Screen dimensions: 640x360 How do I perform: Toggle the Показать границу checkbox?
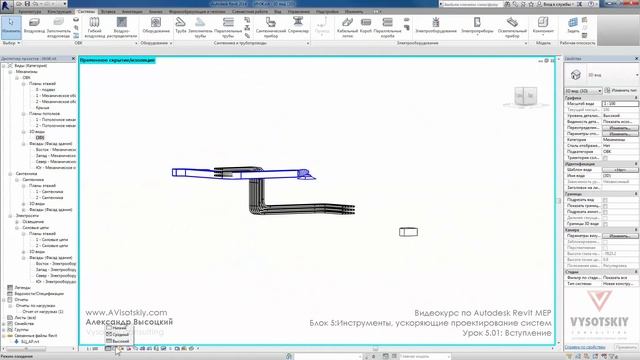point(605,206)
